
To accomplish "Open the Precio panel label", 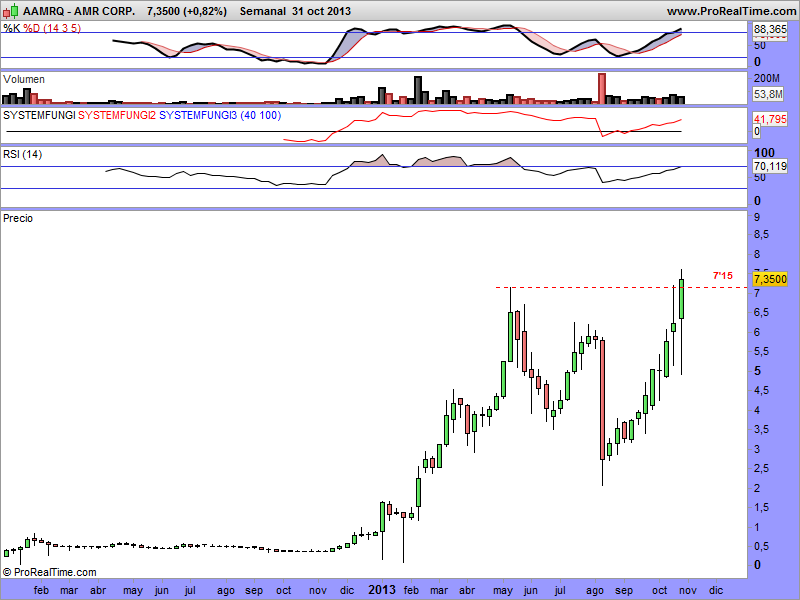I will click(18, 217).
